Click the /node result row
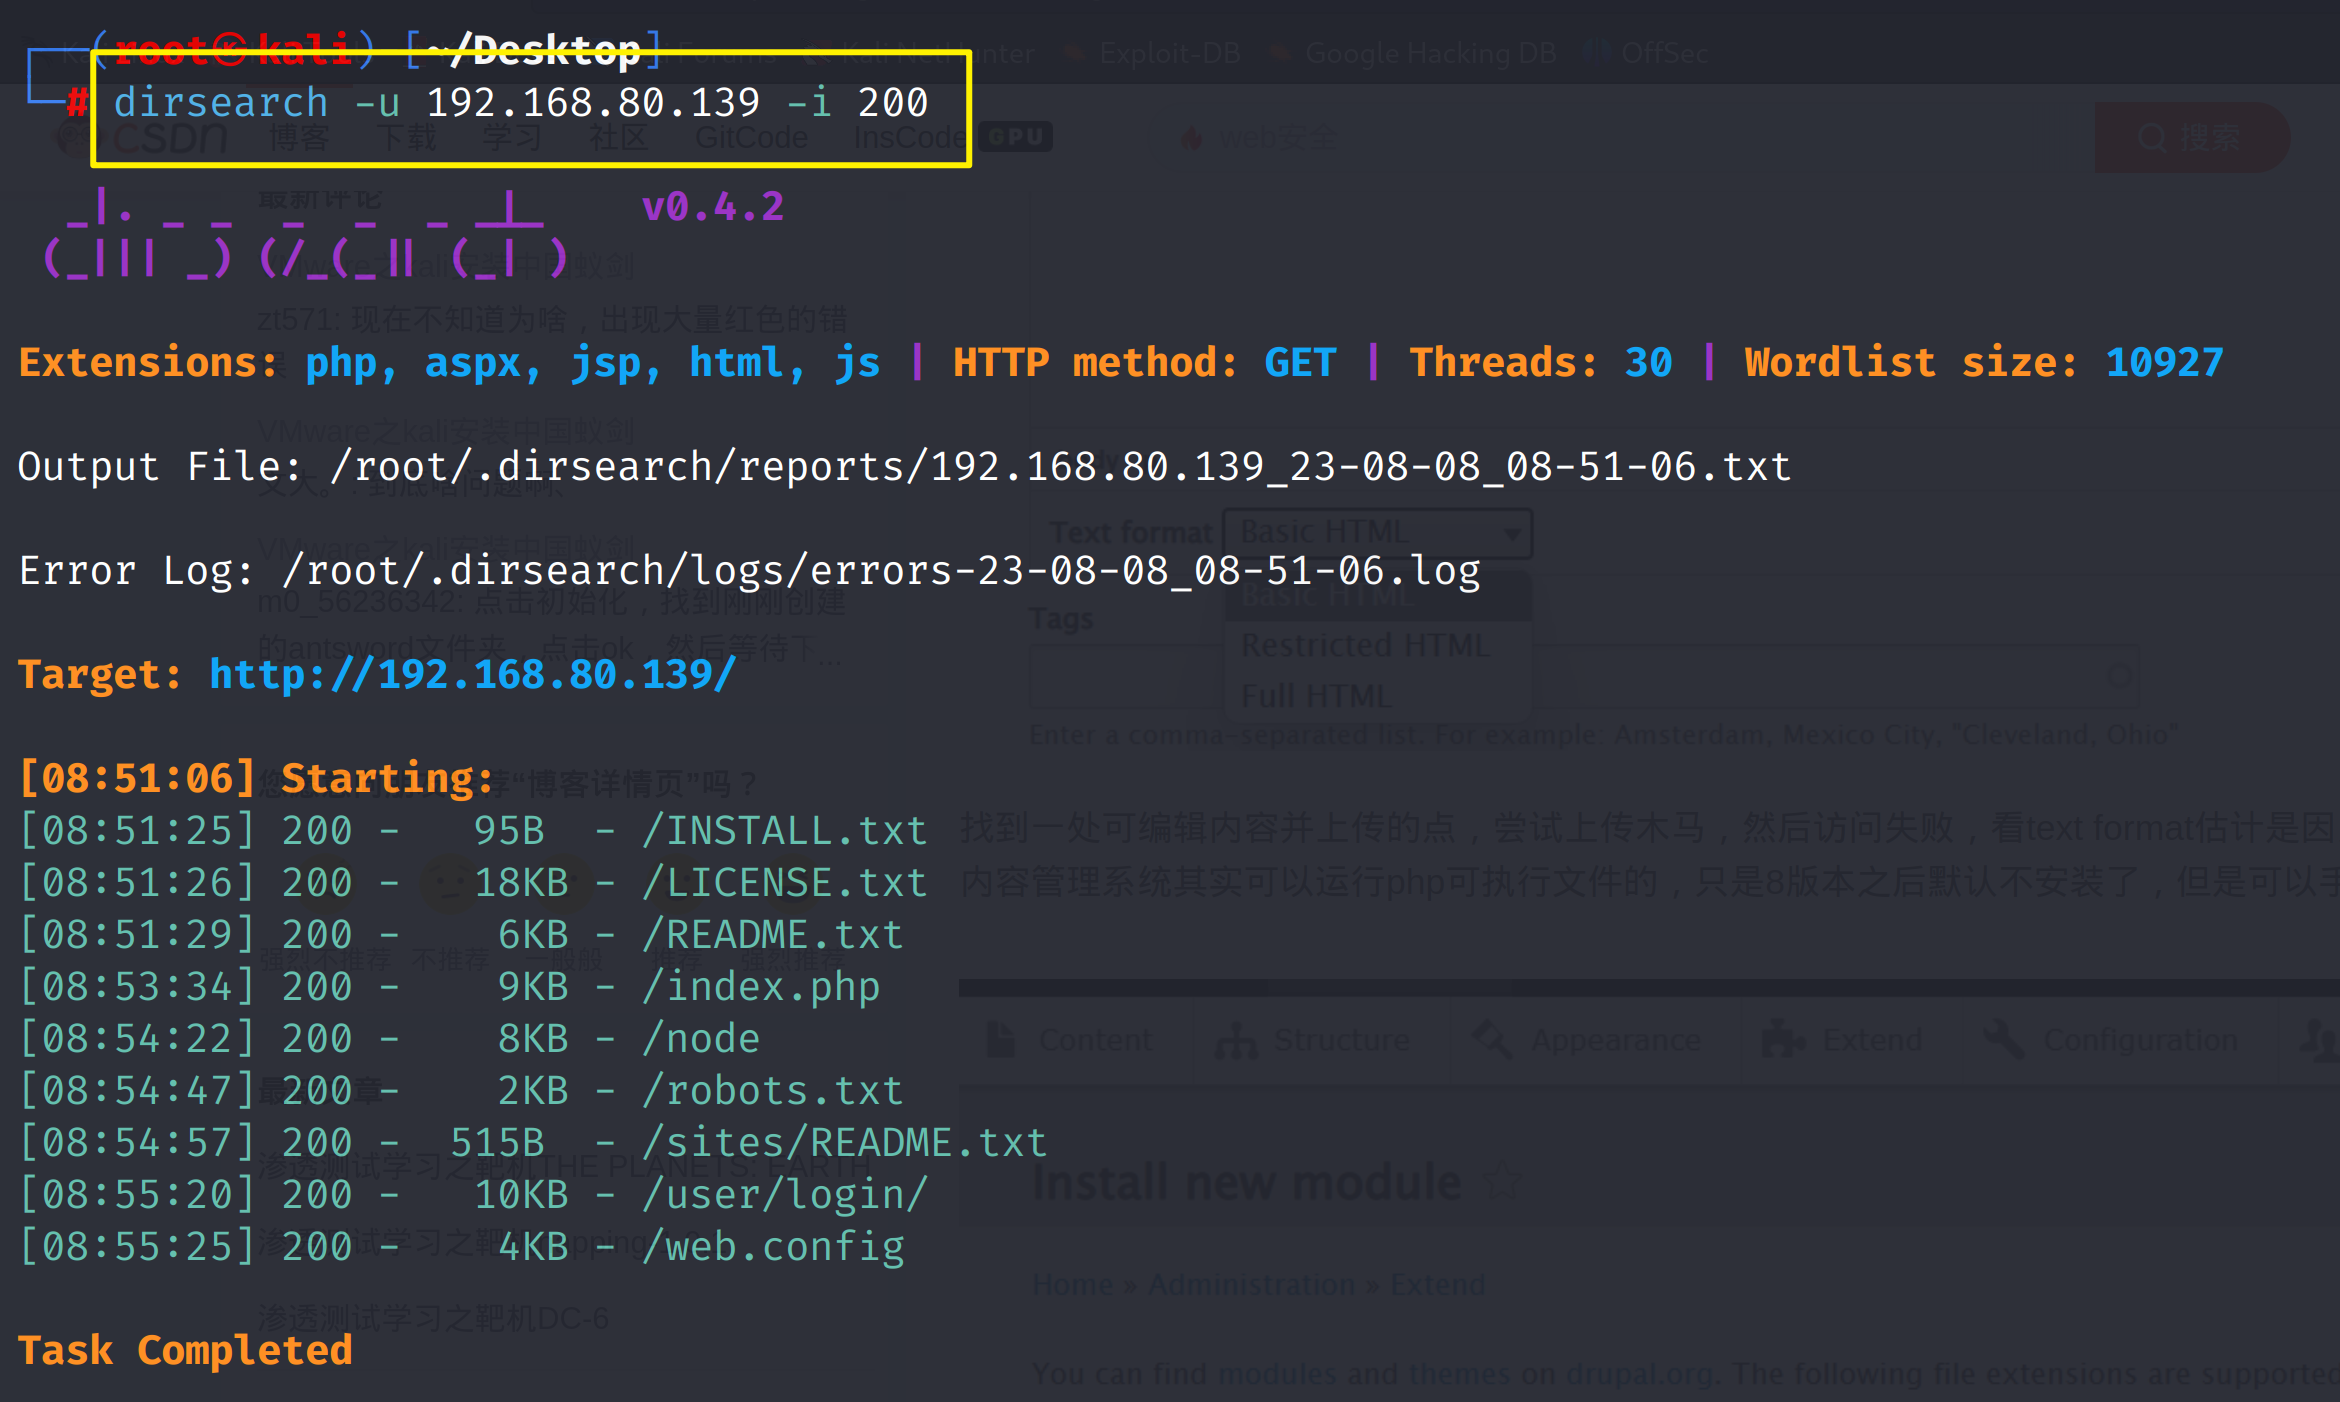 (390, 1039)
